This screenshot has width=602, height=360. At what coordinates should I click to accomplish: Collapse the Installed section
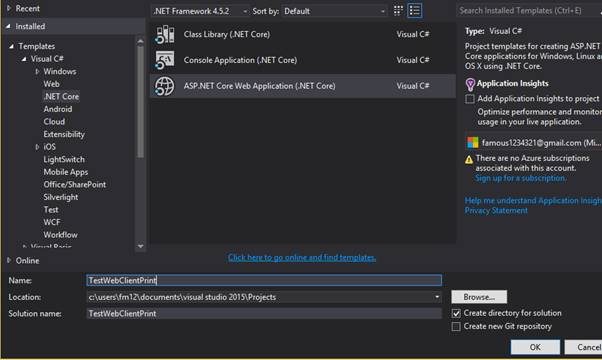8,26
